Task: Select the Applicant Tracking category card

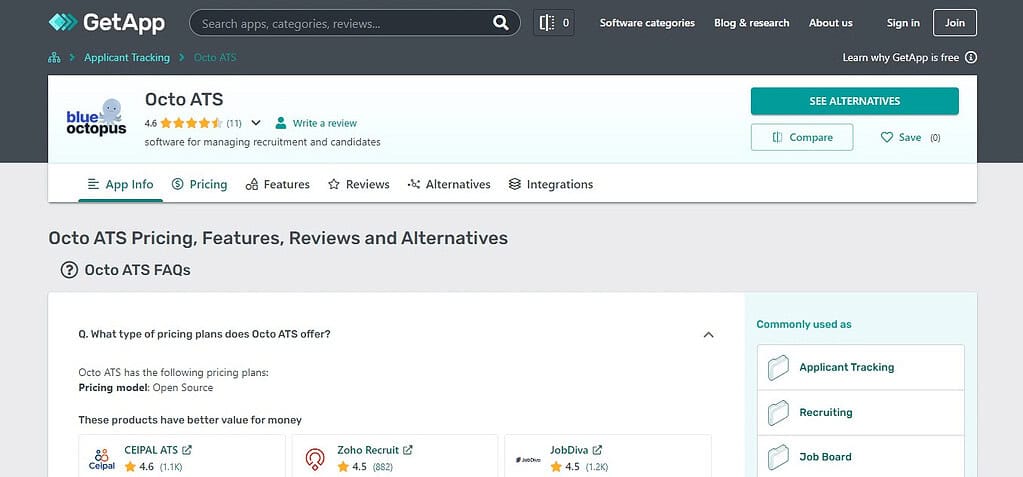Action: pos(861,367)
